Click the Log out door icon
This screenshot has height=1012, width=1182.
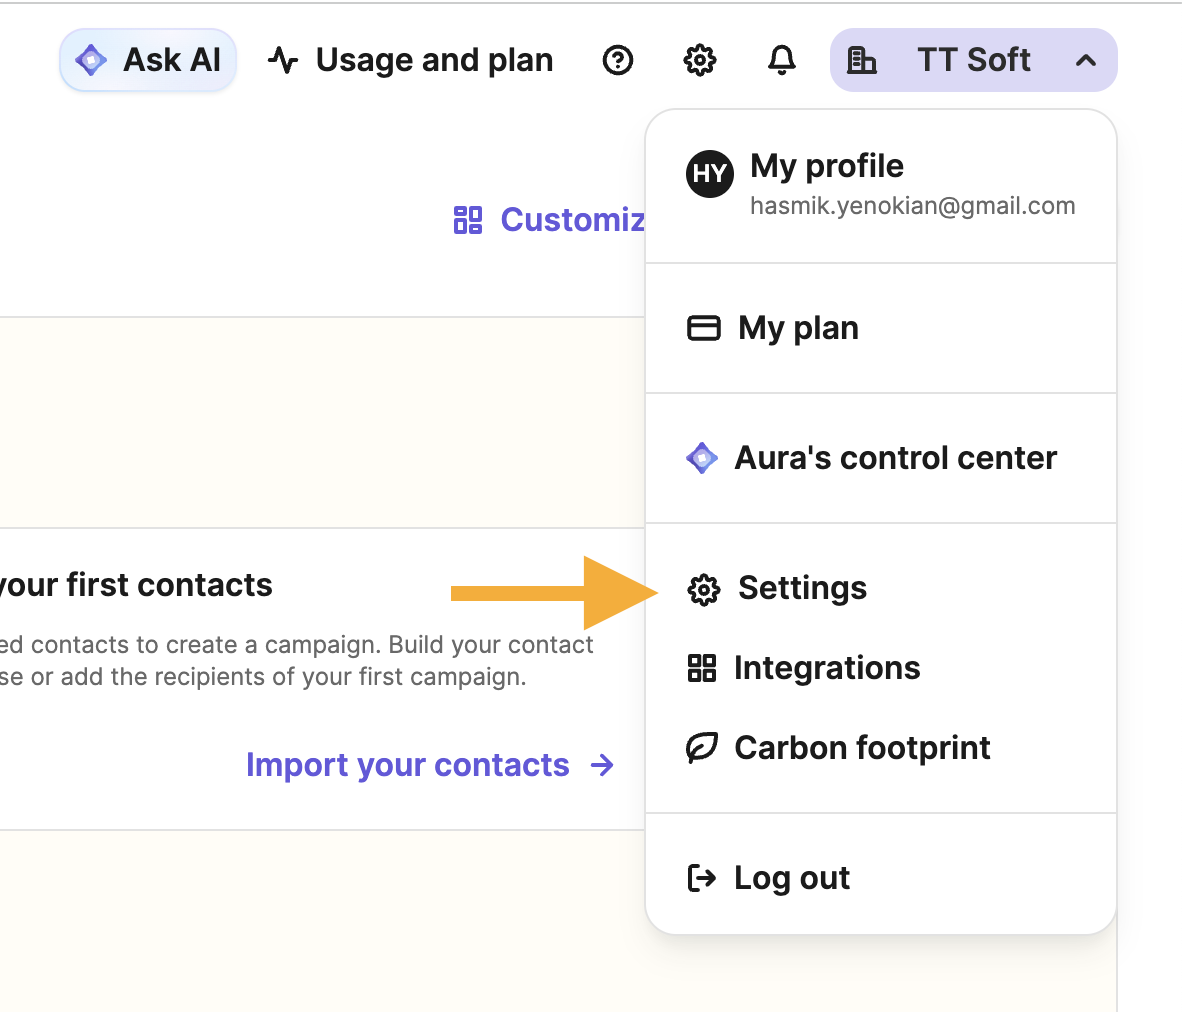tap(702, 878)
